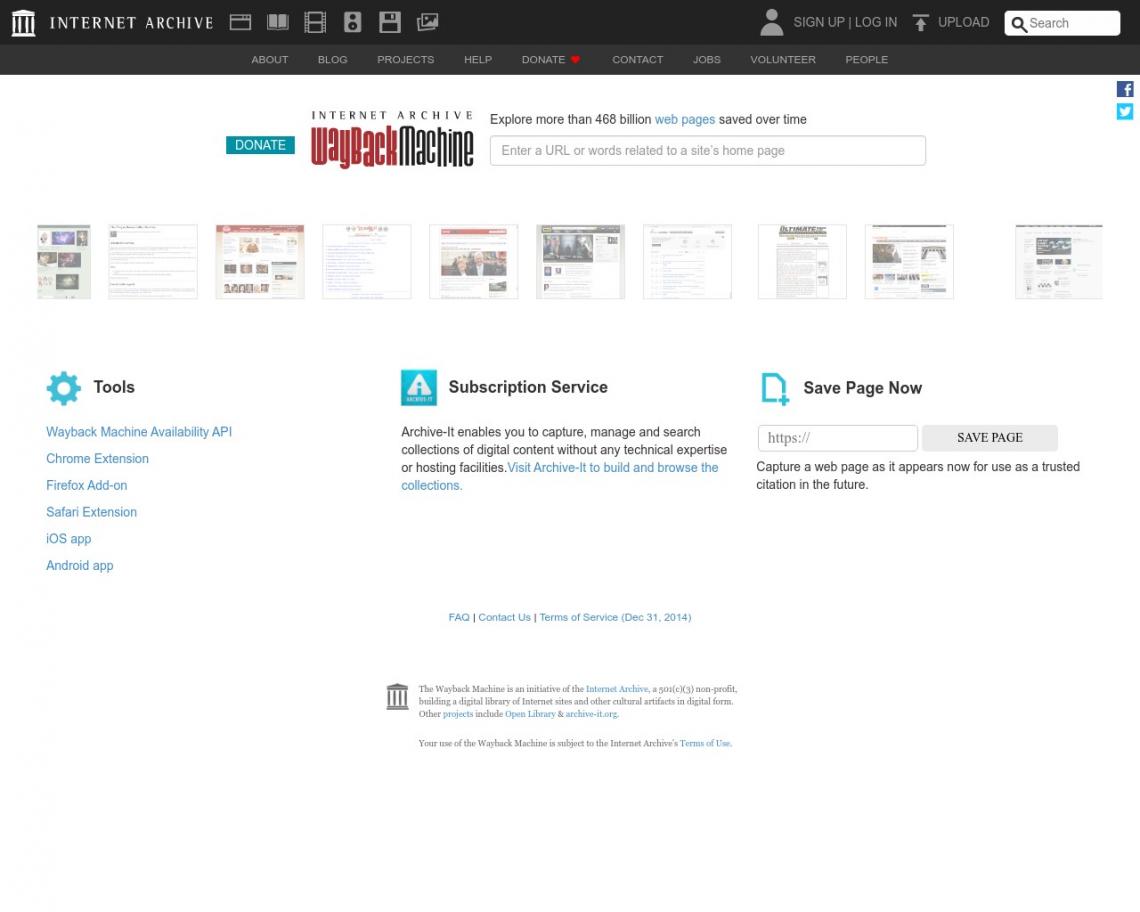Click the Wayback Machine logo
Image resolution: width=1140 pixels, height=912 pixels.
point(392,139)
